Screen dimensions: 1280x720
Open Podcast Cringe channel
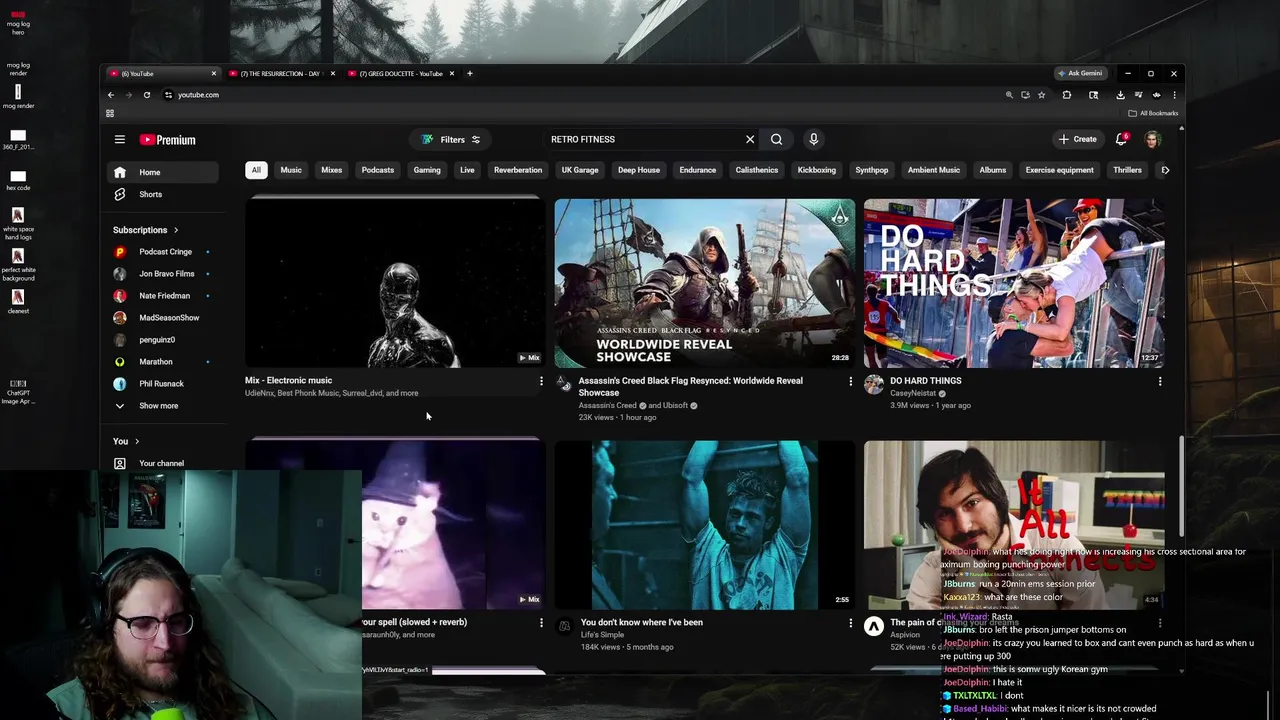[163, 252]
